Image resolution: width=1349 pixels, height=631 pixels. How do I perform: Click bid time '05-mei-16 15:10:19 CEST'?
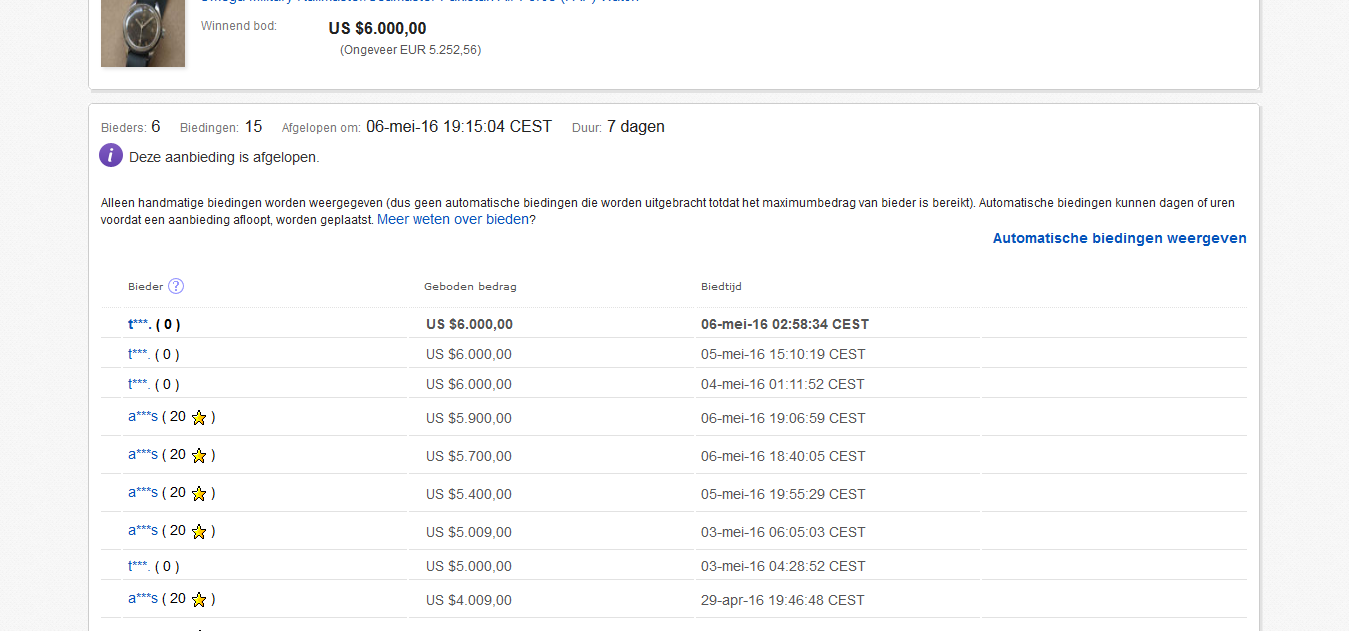(x=783, y=354)
